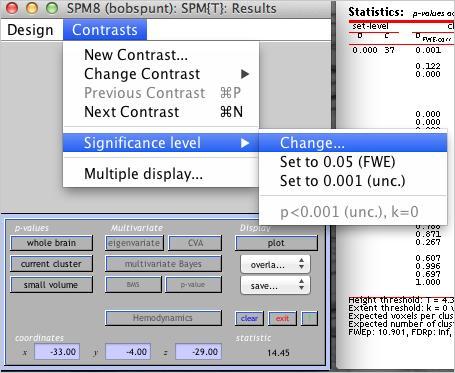This screenshot has height=373, width=455.
Task: Click the 0.996 value in statistics table
Action: (x=428, y=266)
